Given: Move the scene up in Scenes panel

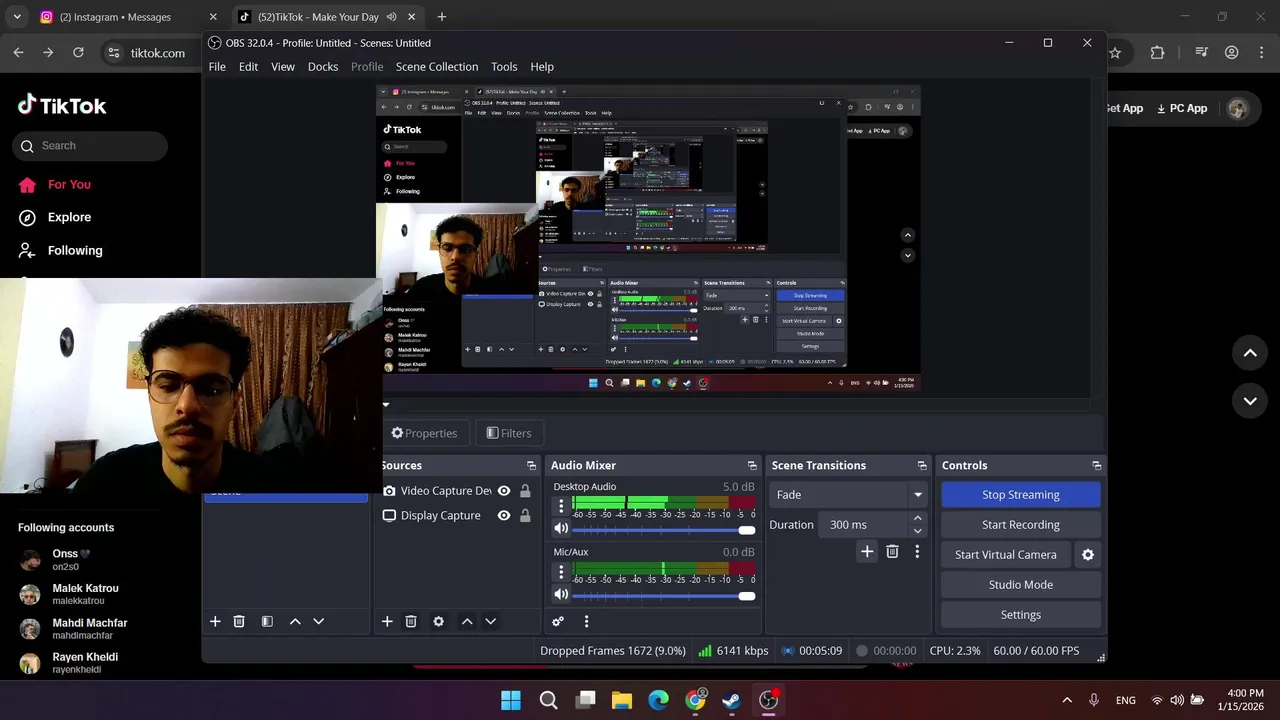Looking at the screenshot, I should click(x=295, y=621).
